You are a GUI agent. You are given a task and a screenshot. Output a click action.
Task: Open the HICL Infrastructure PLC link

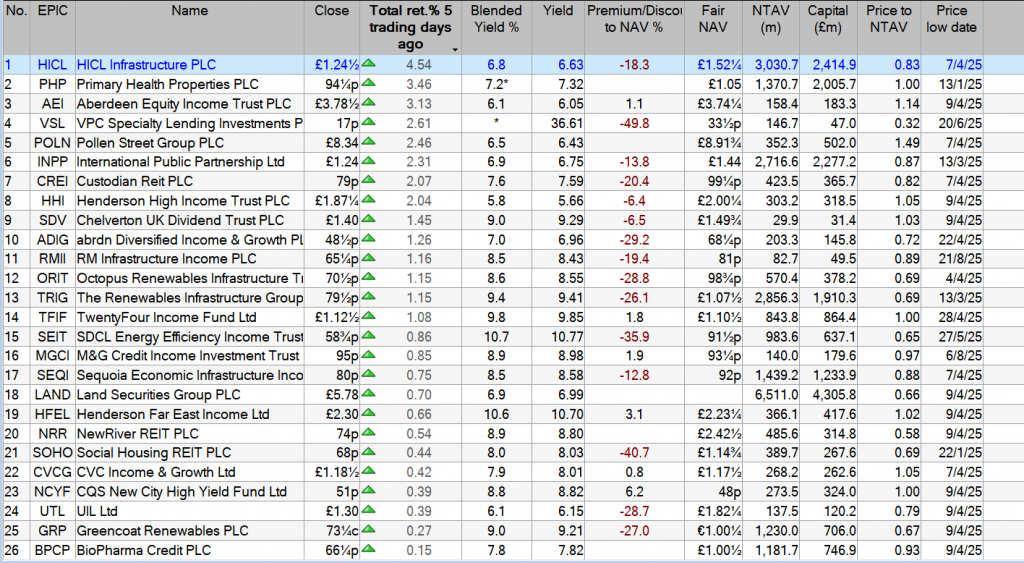click(146, 65)
